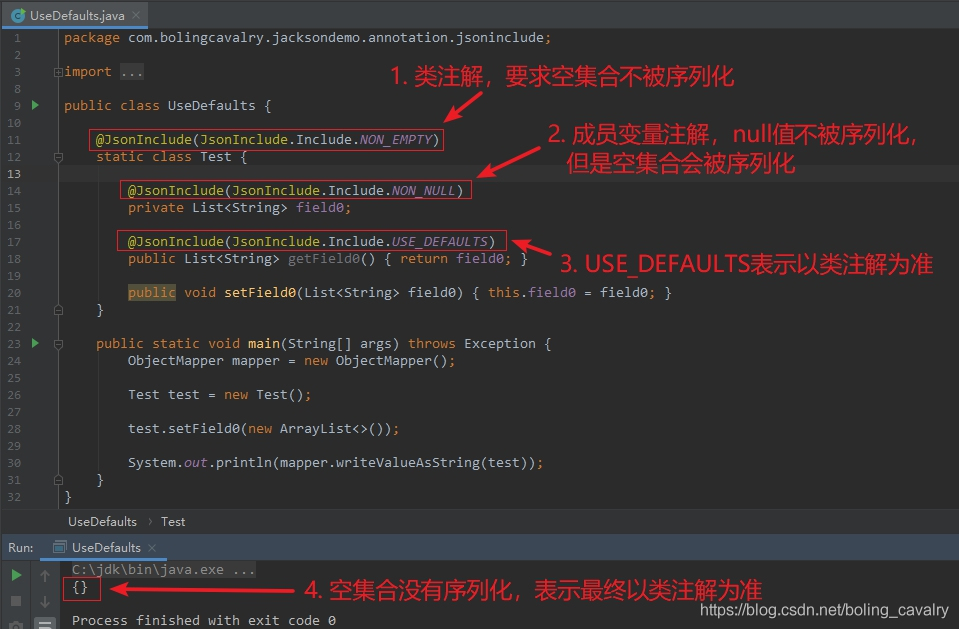Image resolution: width=959 pixels, height=629 pixels.
Task: Click the NON_EMPTY constant on line 11
Action: pyautogui.click(x=396, y=140)
